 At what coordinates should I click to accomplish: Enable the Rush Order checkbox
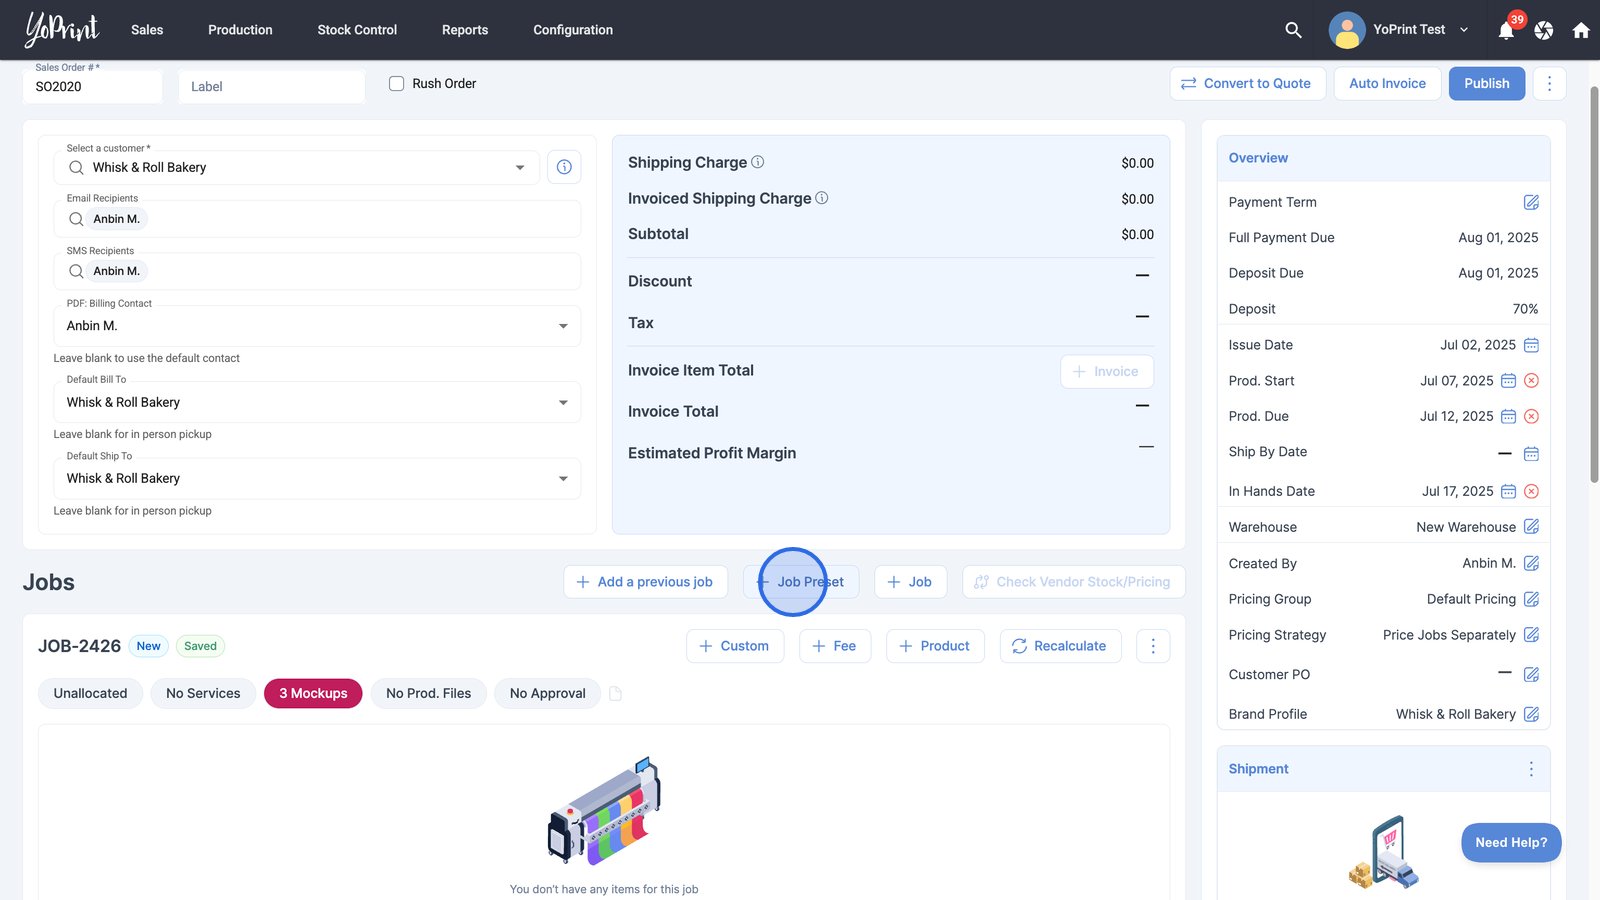(x=397, y=84)
